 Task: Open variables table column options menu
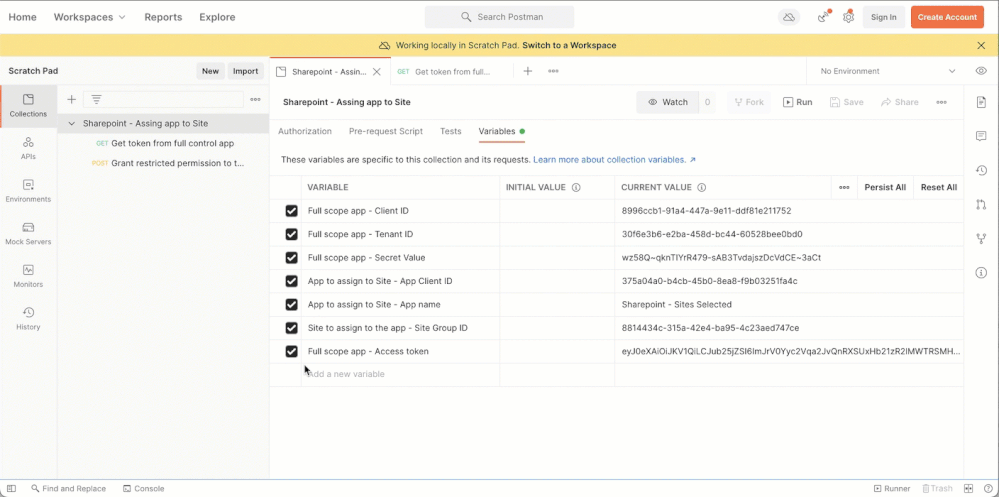pyautogui.click(x=844, y=188)
